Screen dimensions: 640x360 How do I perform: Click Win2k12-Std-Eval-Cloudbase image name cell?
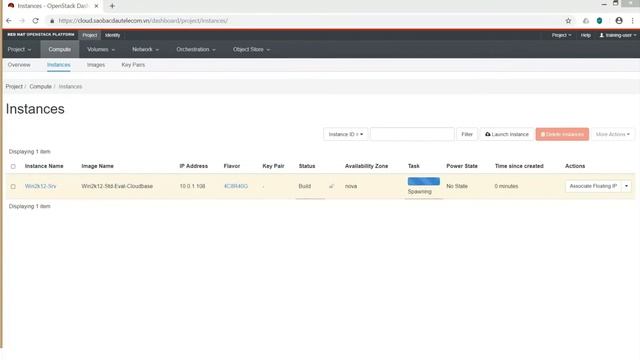[x=117, y=186]
